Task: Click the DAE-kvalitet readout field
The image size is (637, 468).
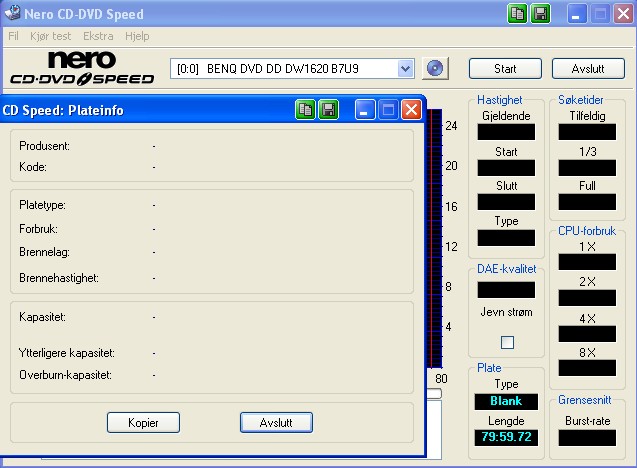Action: [506, 290]
